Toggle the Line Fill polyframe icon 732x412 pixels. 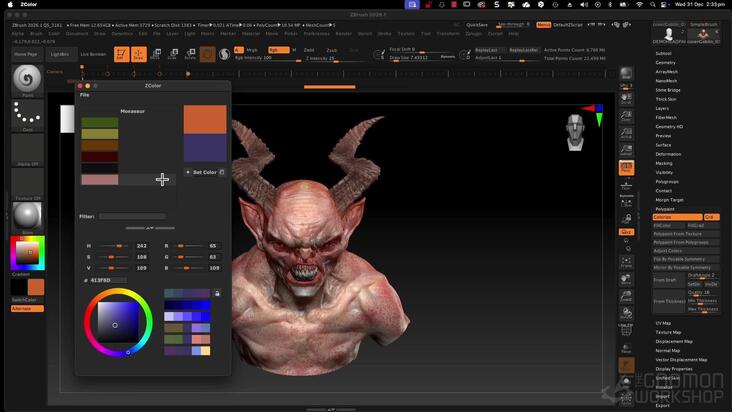[626, 329]
